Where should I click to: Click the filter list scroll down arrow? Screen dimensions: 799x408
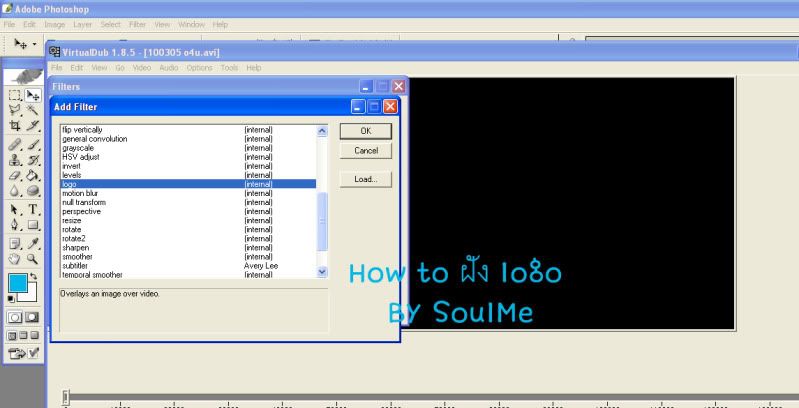point(322,272)
